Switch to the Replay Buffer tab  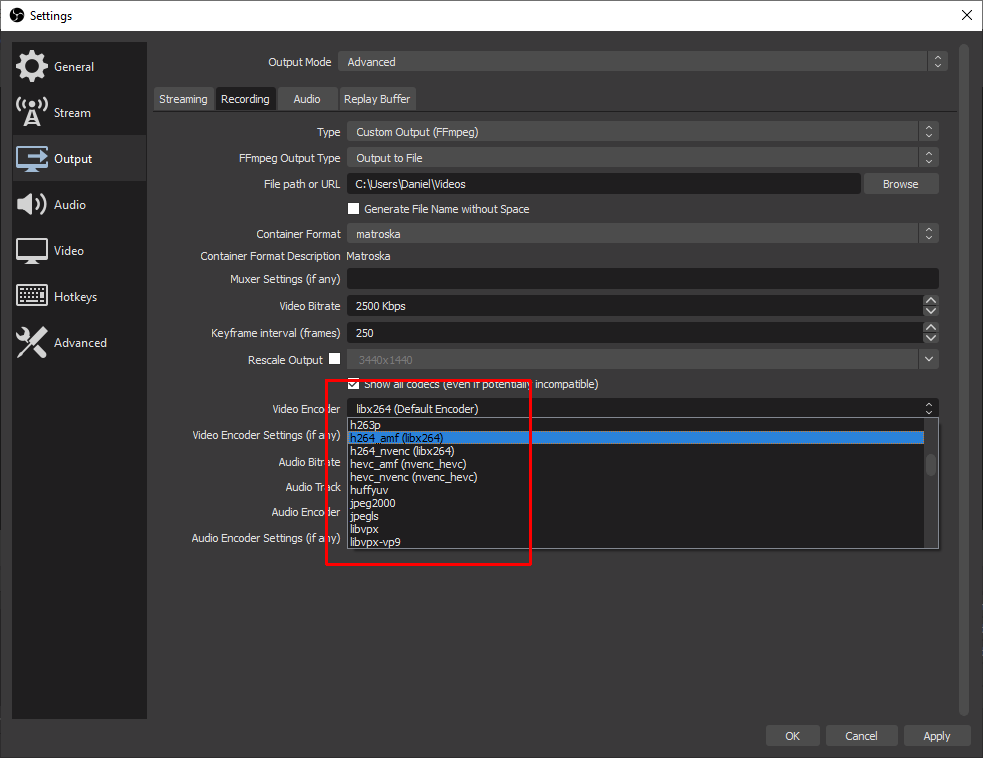376,99
